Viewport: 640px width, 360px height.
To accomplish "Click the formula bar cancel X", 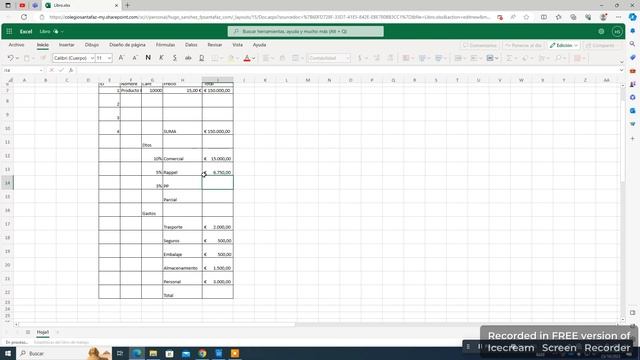I will 52,70.
